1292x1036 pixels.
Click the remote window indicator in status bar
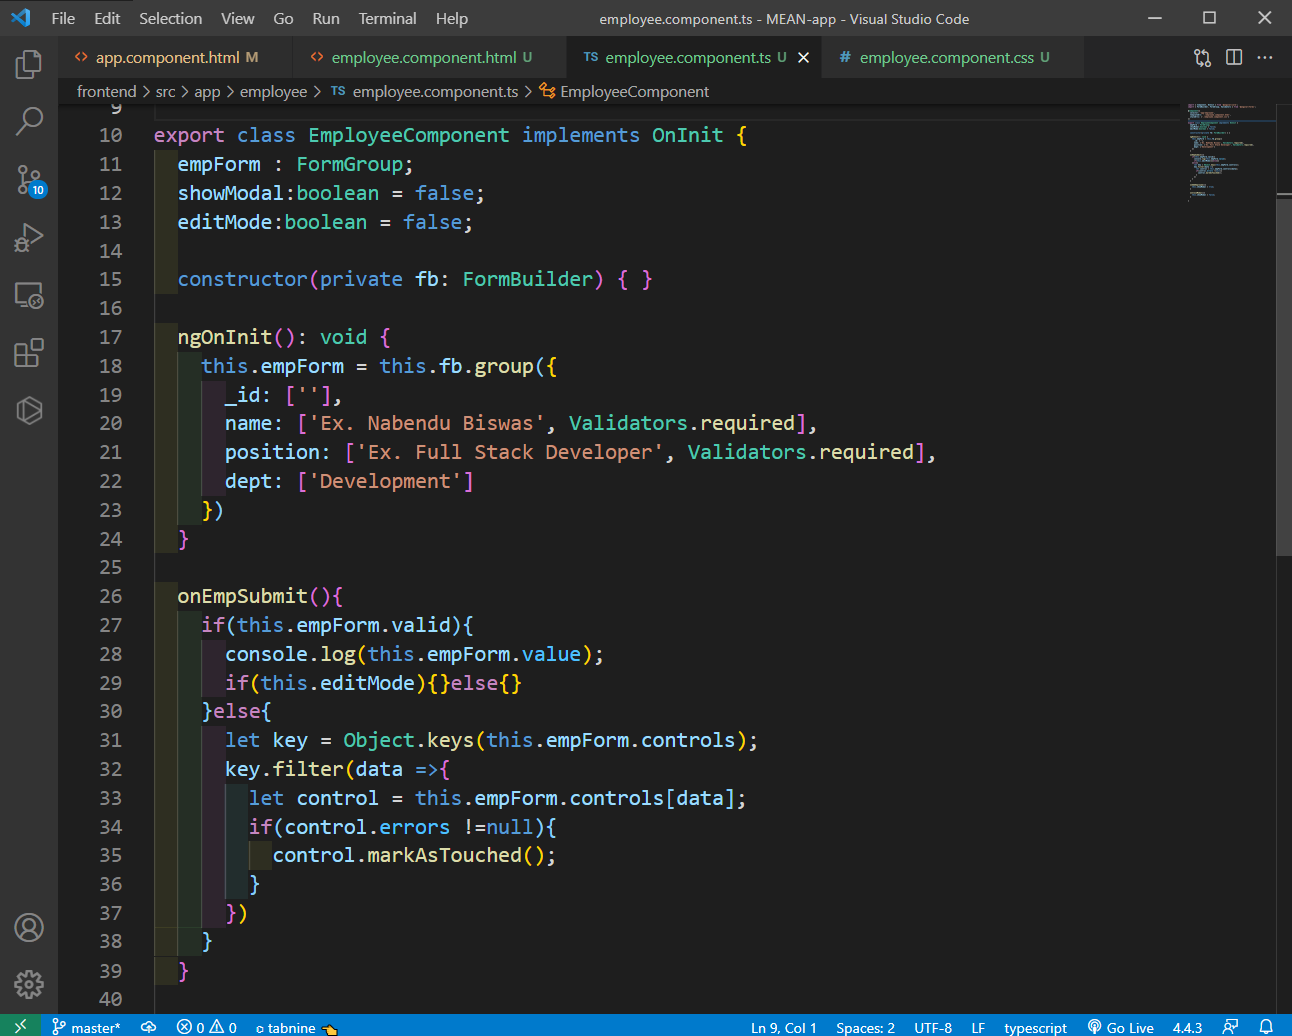click(20, 1026)
